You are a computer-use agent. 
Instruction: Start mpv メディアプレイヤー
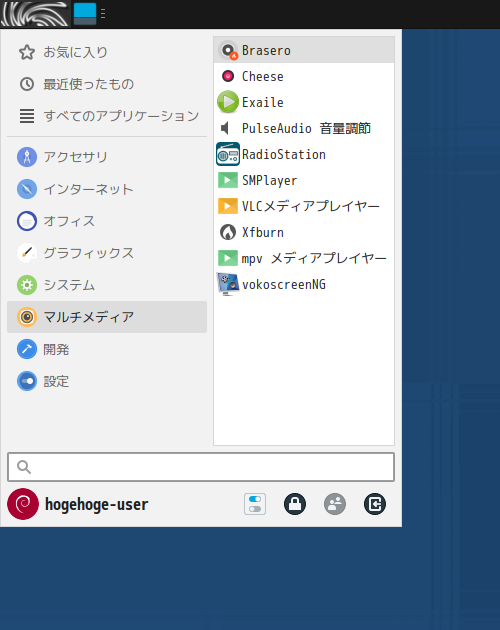(304, 258)
